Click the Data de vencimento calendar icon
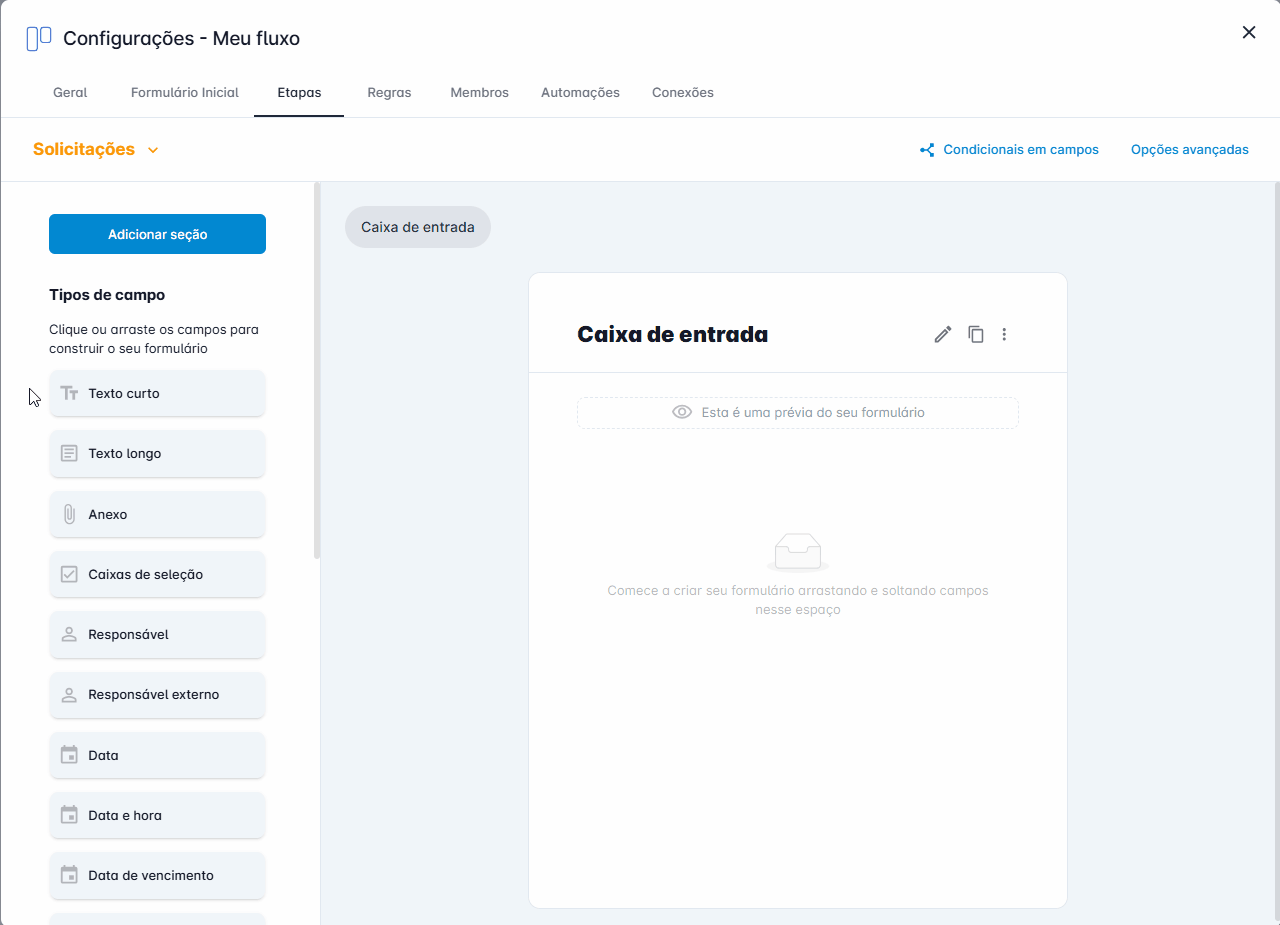This screenshot has width=1280, height=925. point(69,875)
